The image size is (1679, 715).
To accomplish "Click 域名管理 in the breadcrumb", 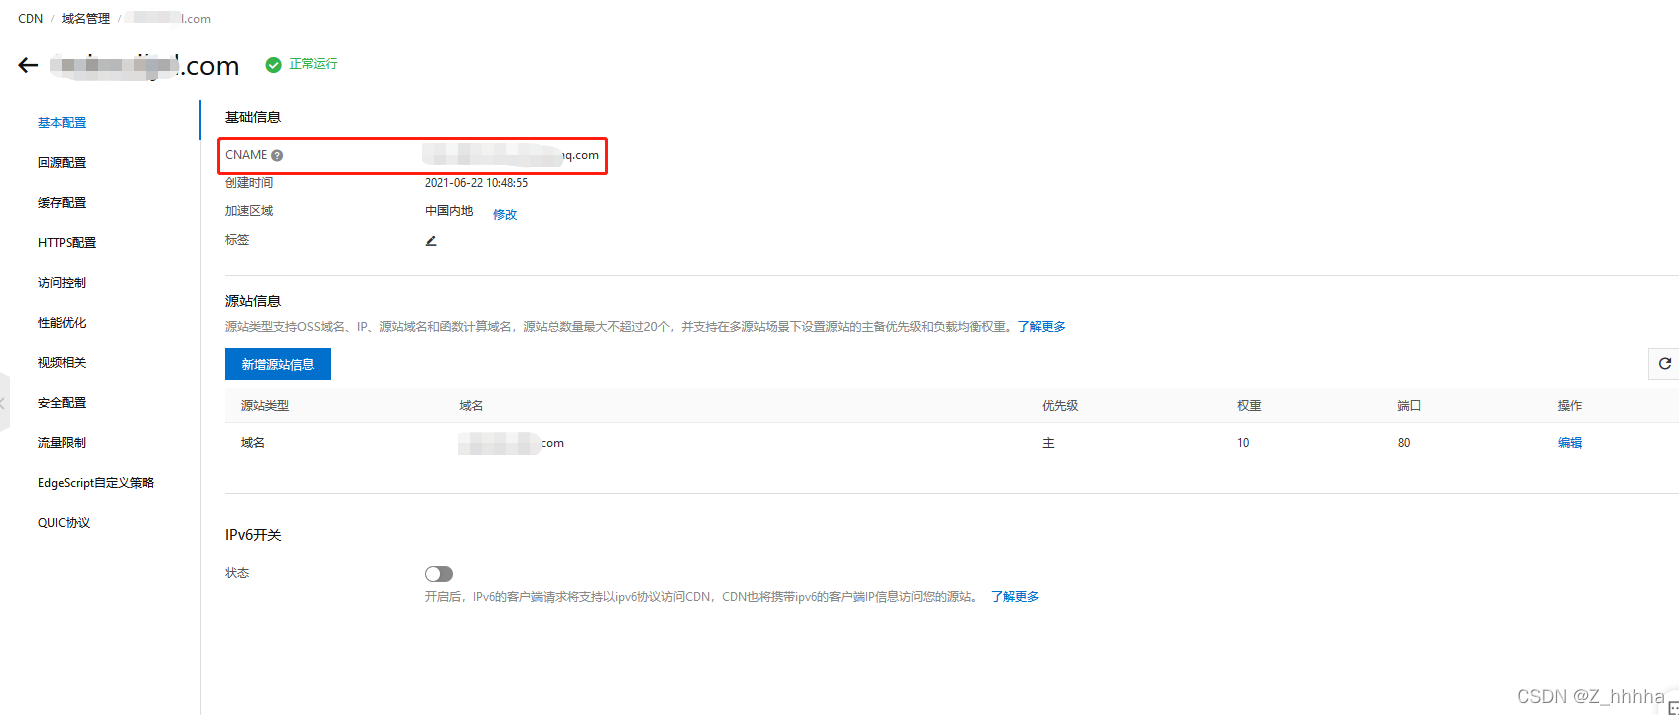I will click(x=86, y=18).
